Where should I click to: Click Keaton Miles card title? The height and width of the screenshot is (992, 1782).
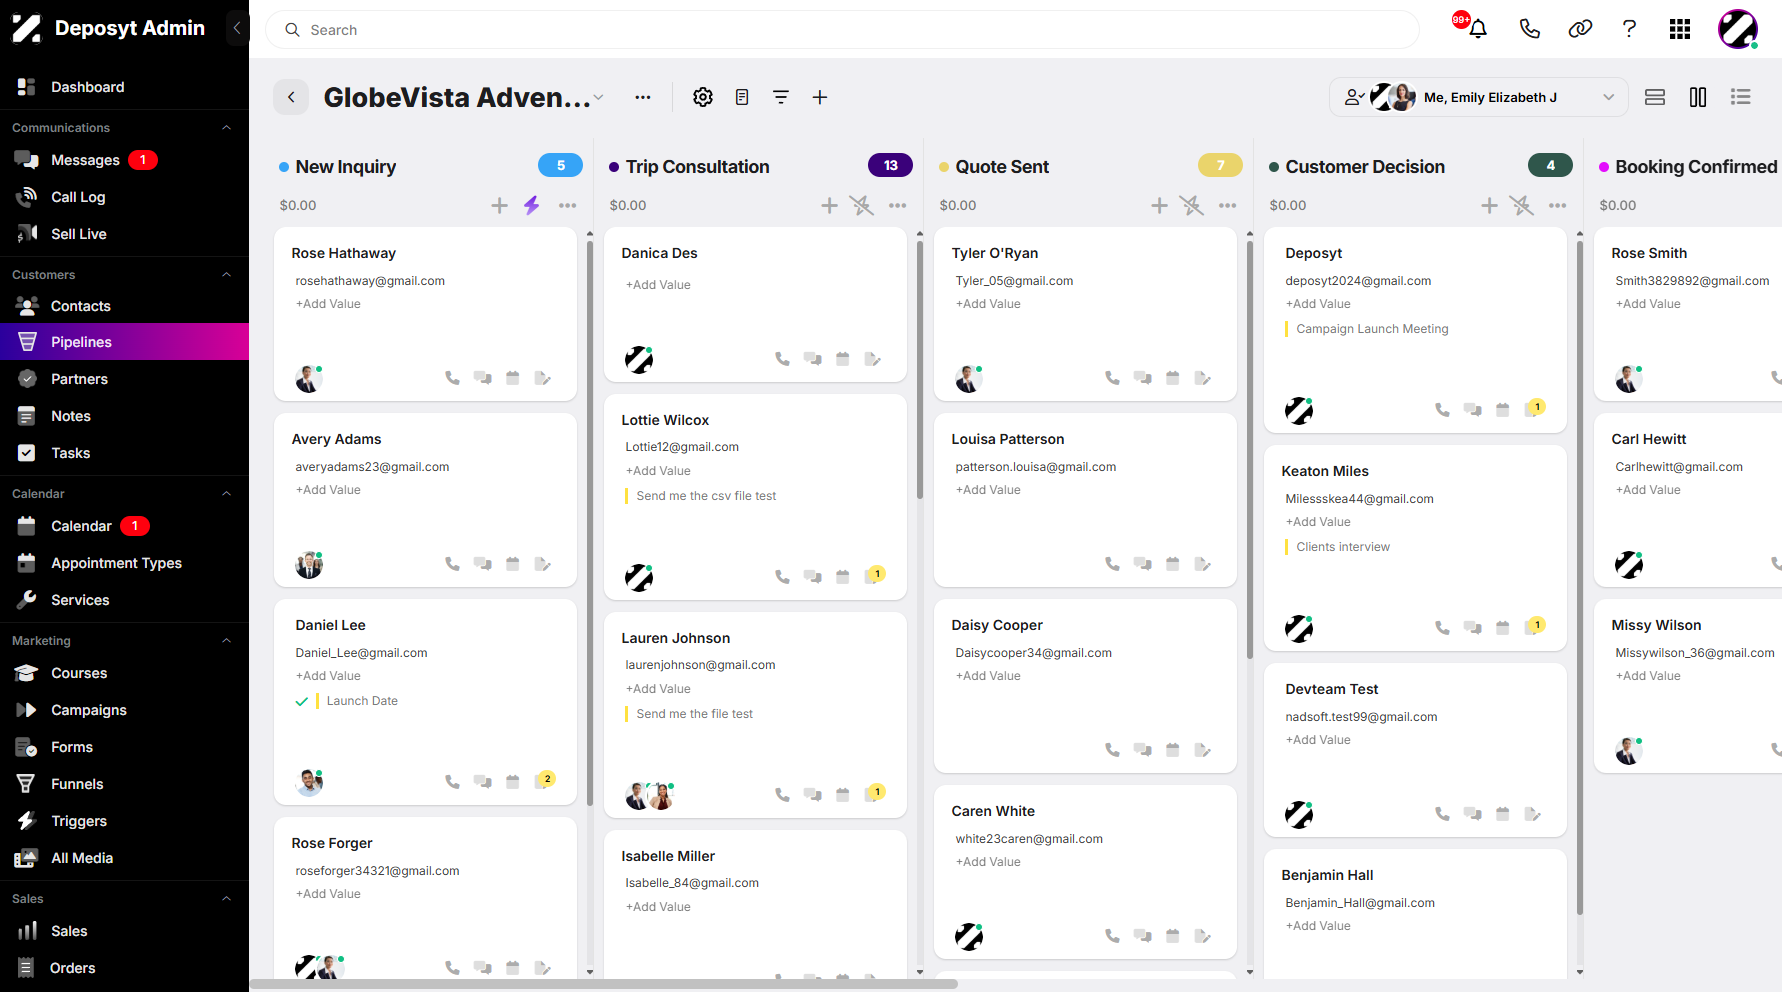1325,471
